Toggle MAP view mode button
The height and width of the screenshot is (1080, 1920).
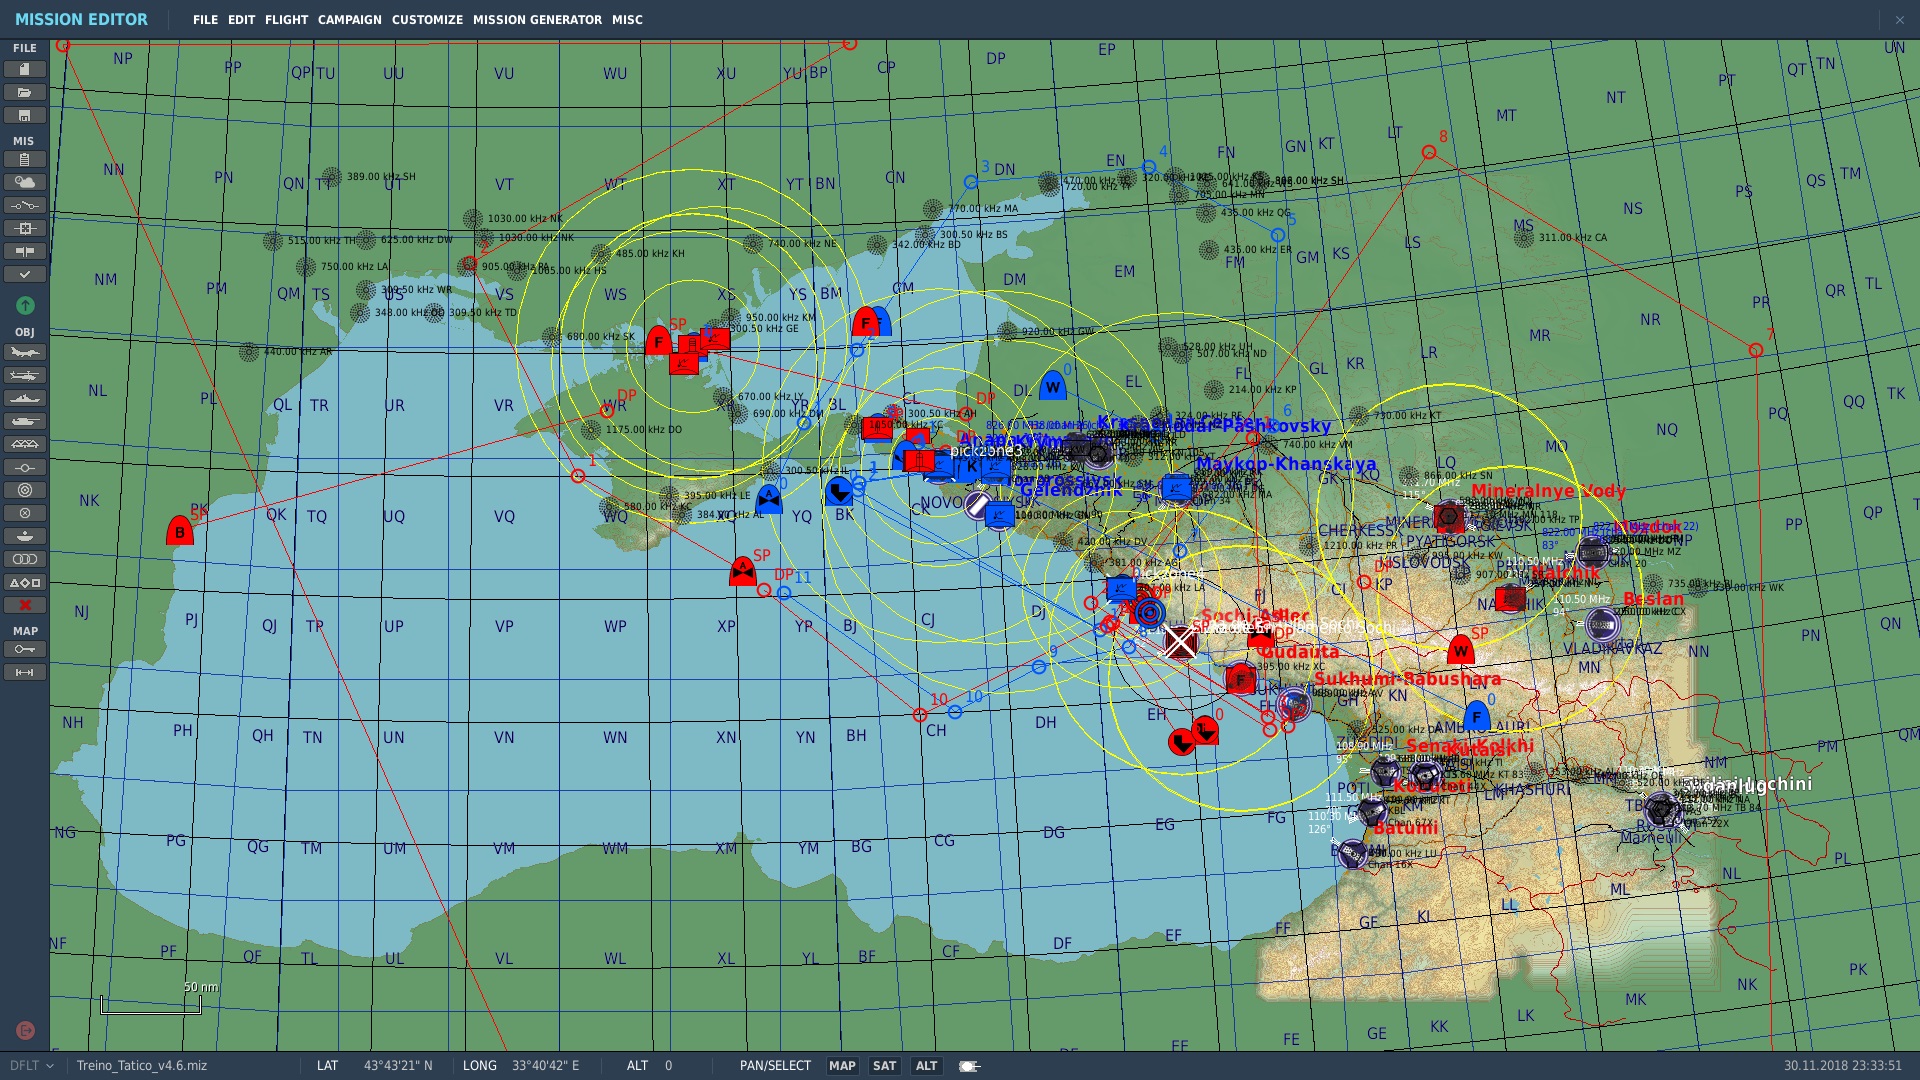[842, 1066]
